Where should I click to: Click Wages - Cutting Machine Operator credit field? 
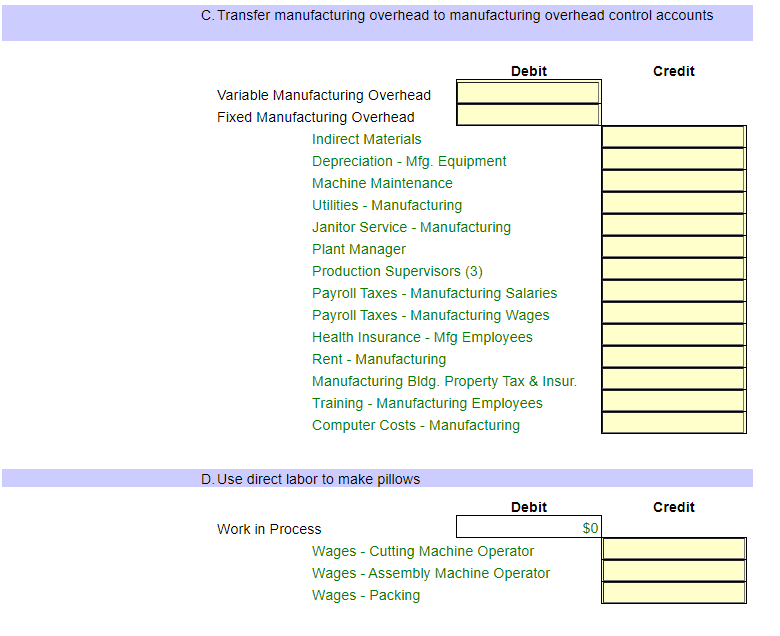[x=674, y=549]
